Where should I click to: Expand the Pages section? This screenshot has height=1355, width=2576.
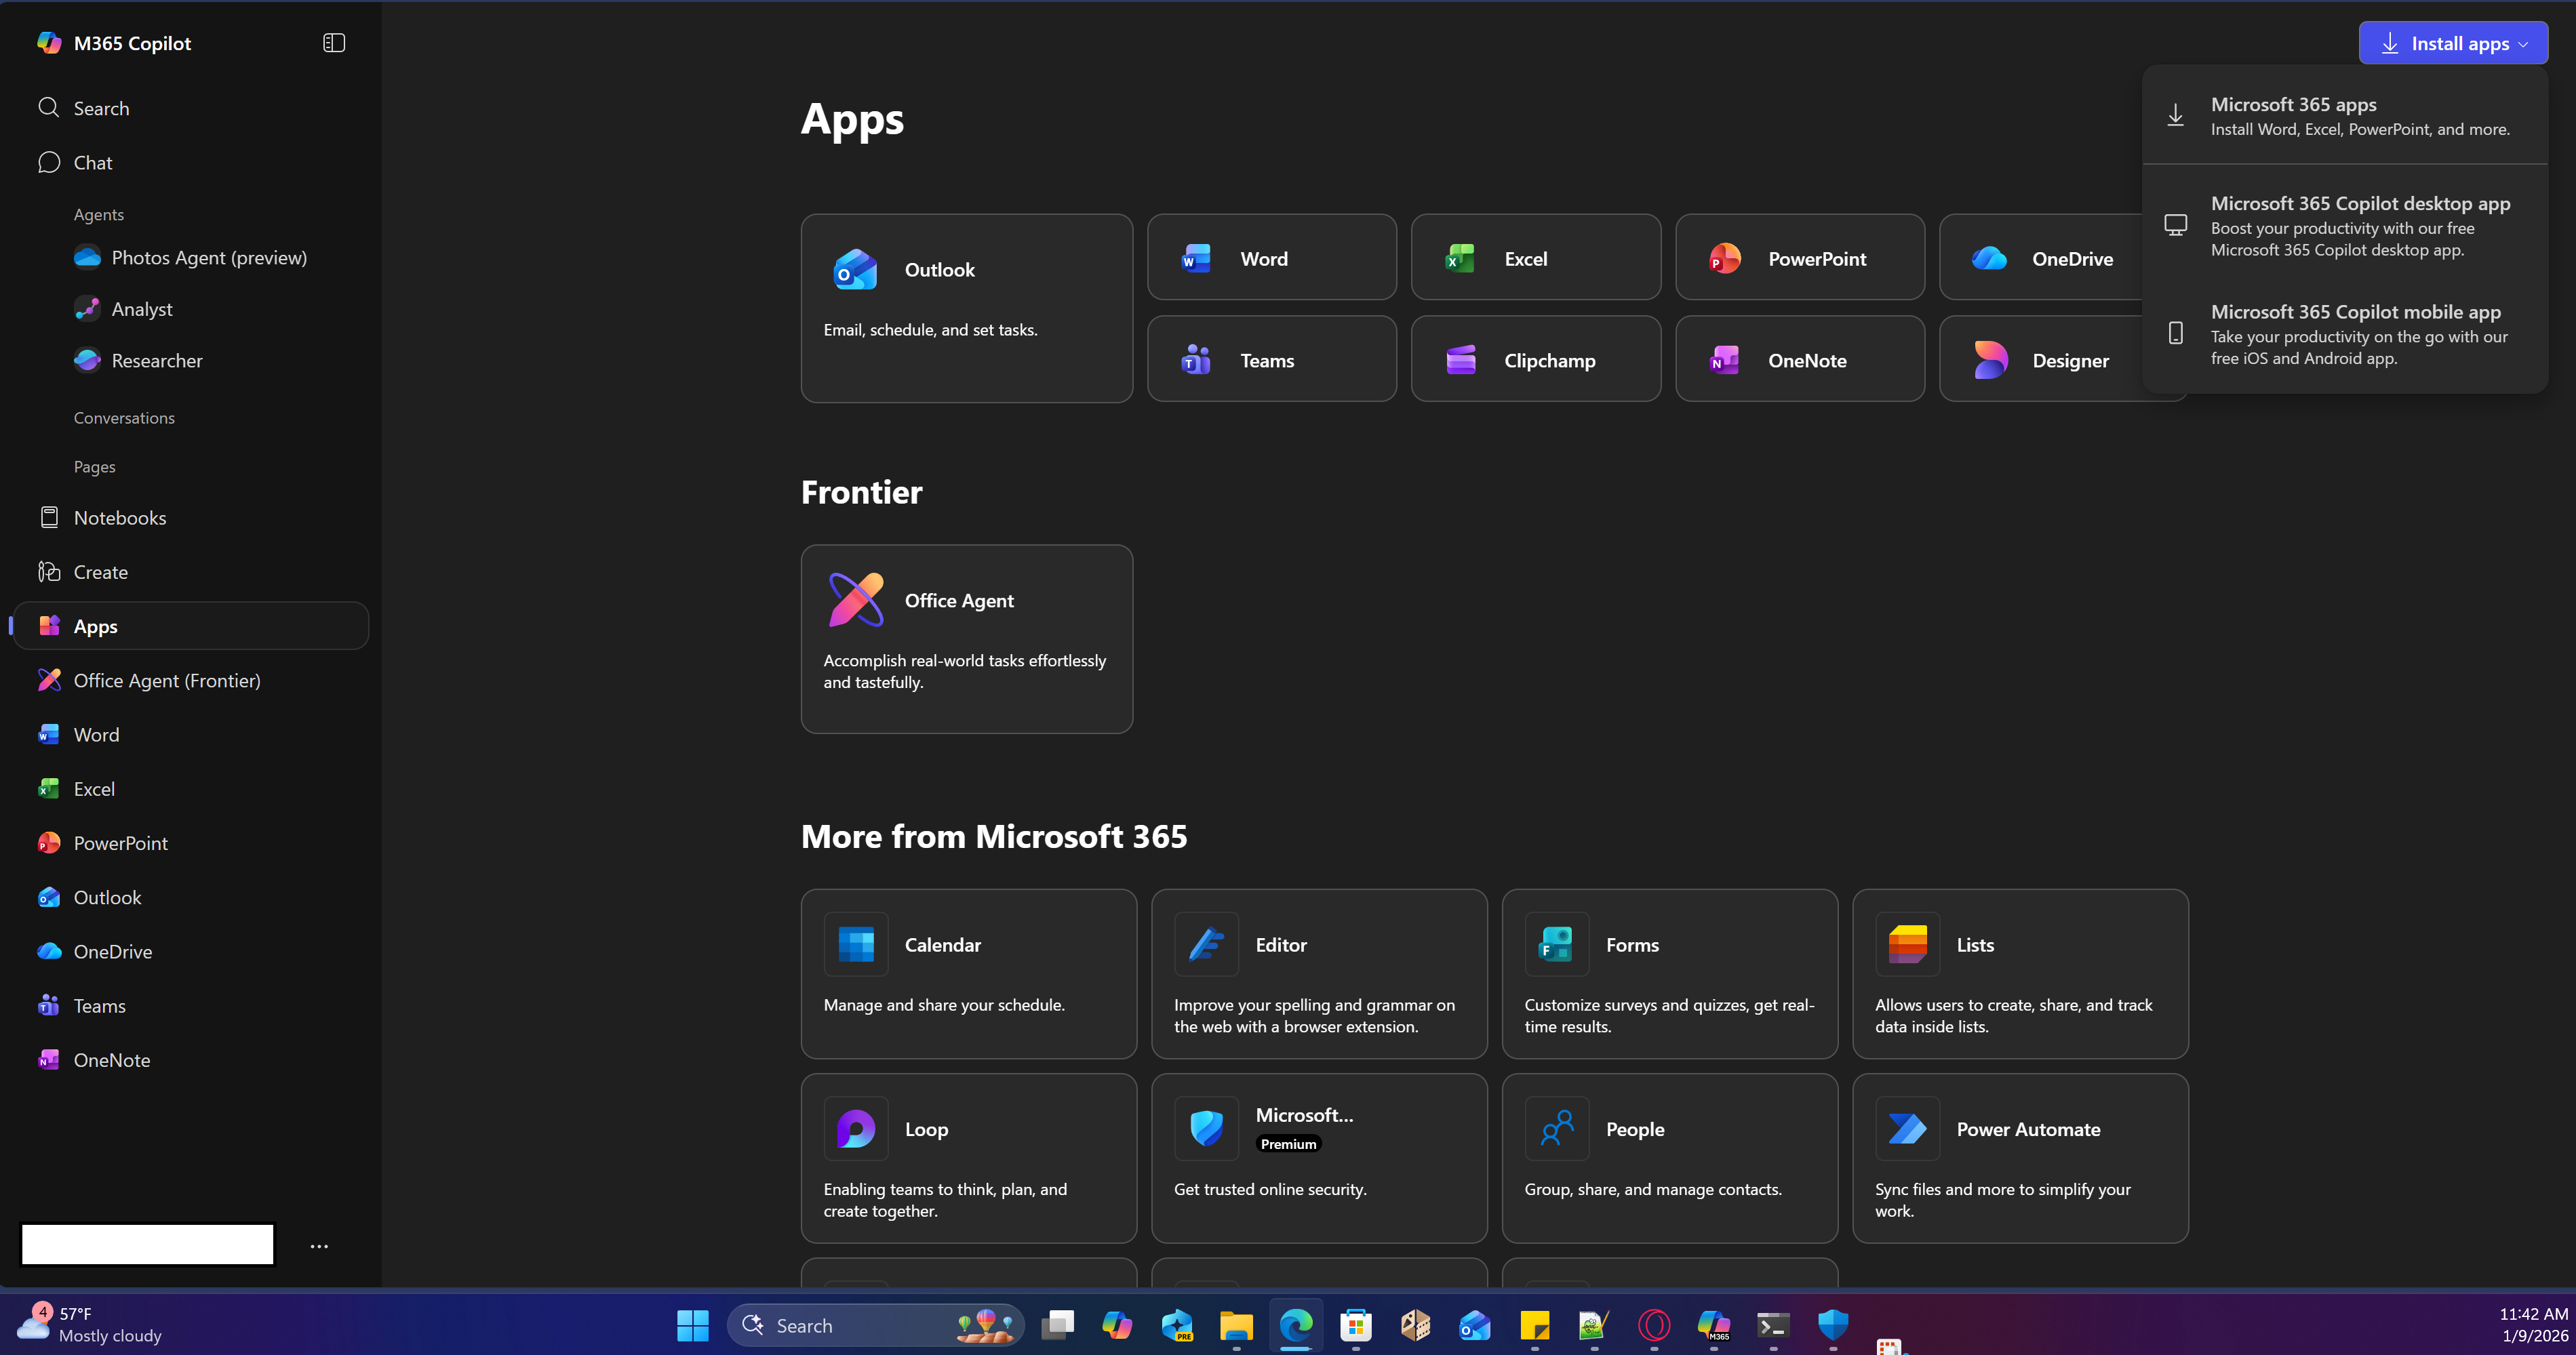[95, 466]
